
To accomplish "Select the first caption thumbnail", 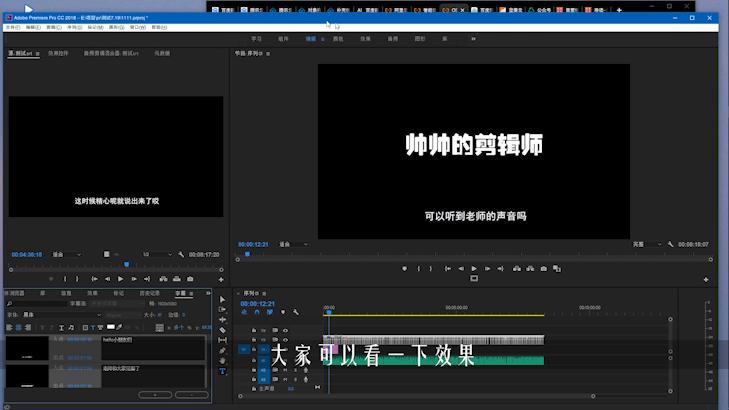I will [x=27, y=348].
